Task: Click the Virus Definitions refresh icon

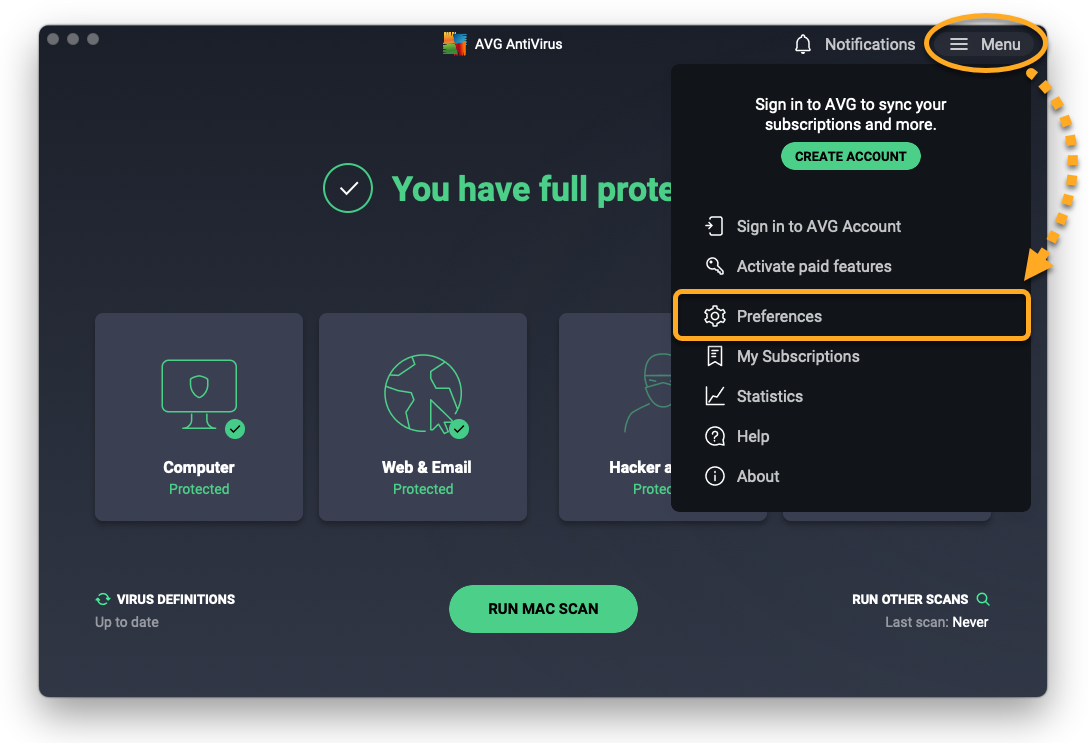Action: coord(102,599)
